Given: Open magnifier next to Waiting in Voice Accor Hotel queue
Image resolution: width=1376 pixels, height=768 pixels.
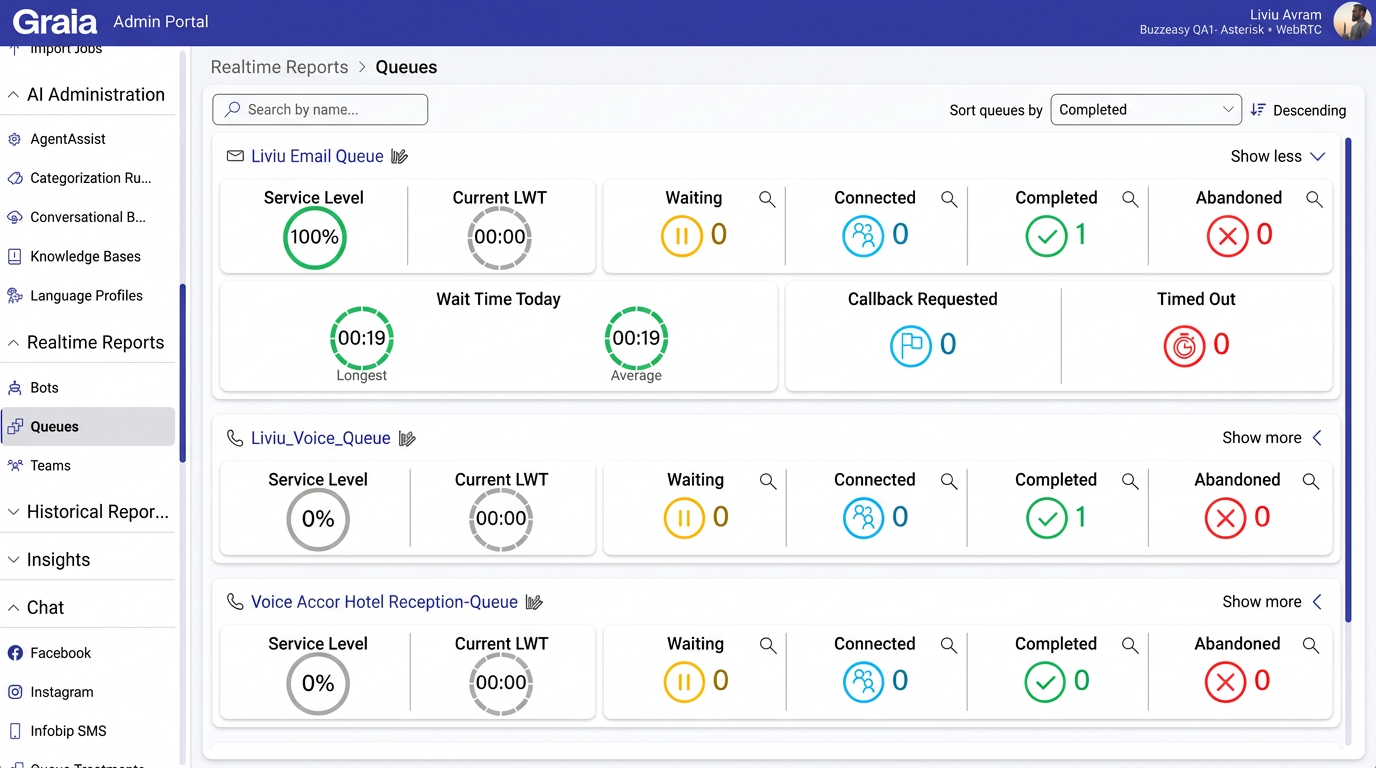Looking at the screenshot, I should point(768,645).
